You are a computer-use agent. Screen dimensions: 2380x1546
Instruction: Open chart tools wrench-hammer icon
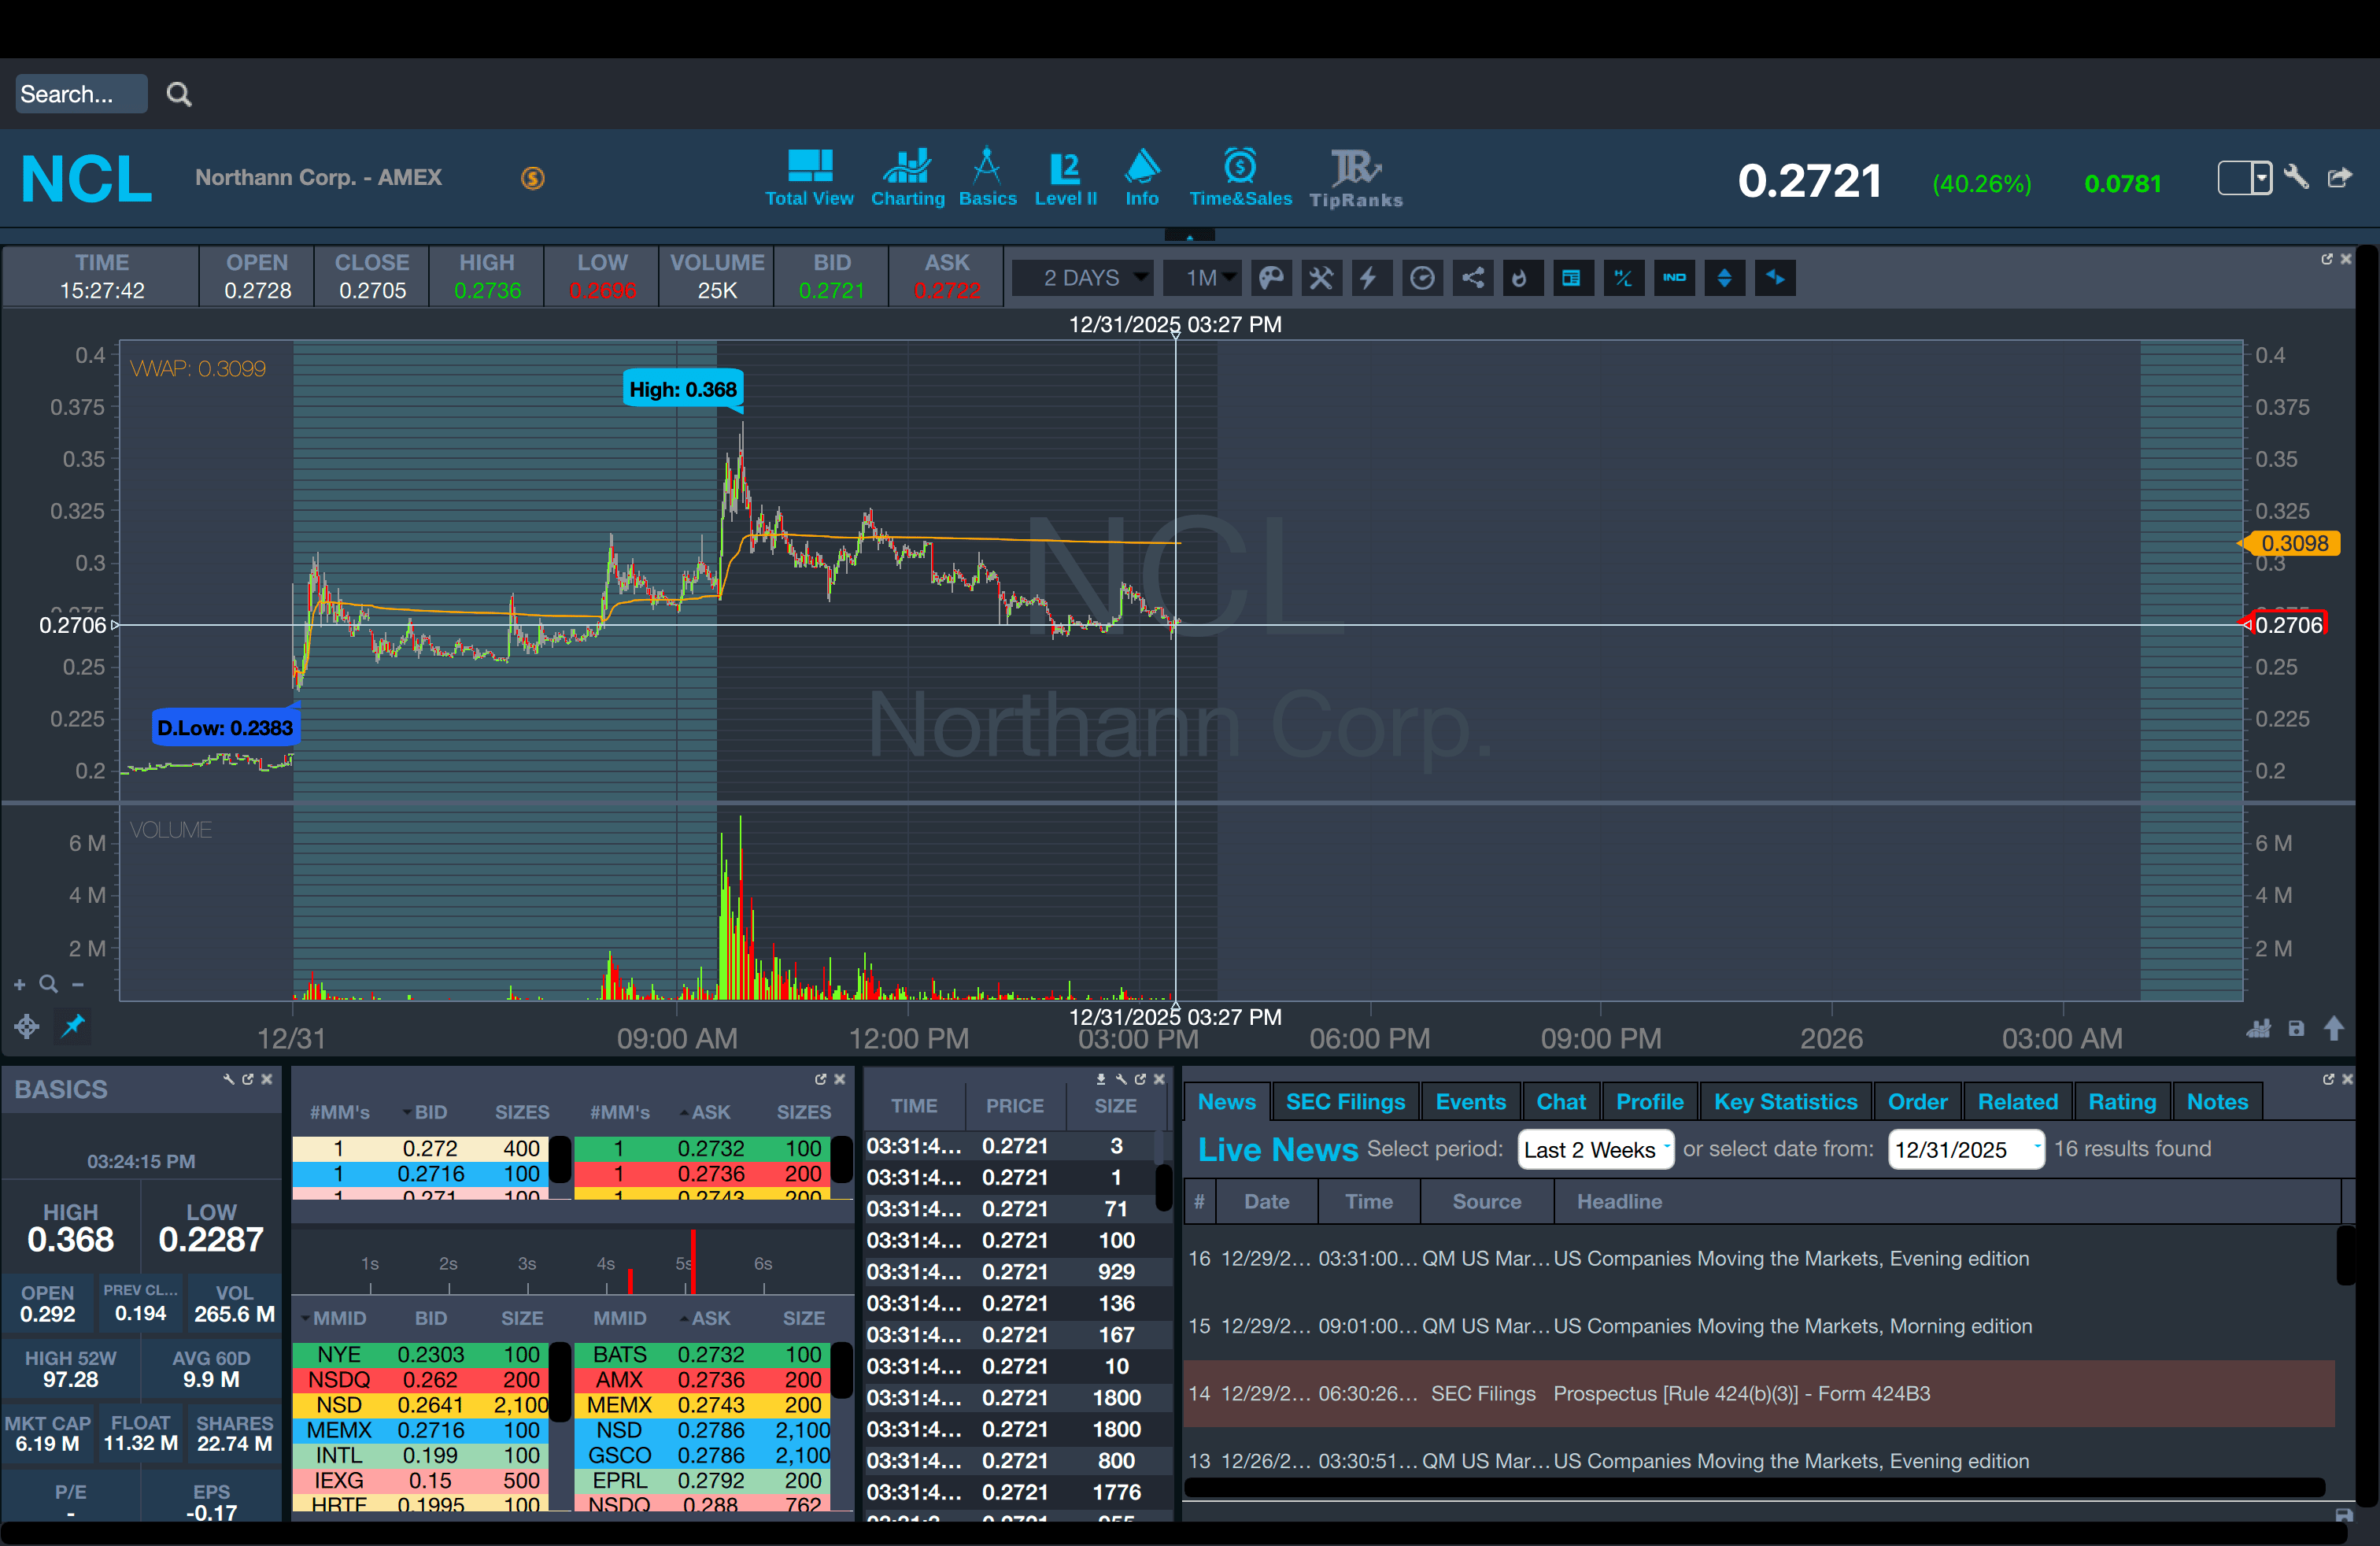point(1321,278)
